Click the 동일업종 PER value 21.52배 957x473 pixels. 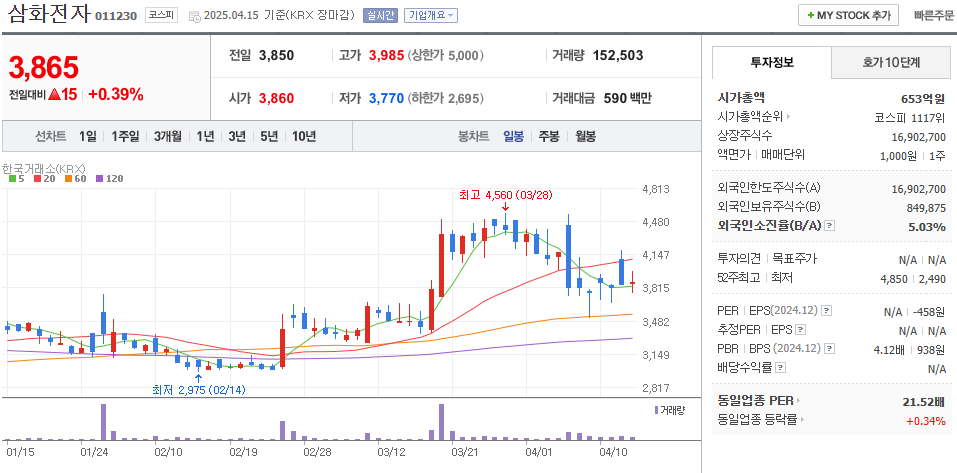tap(924, 402)
